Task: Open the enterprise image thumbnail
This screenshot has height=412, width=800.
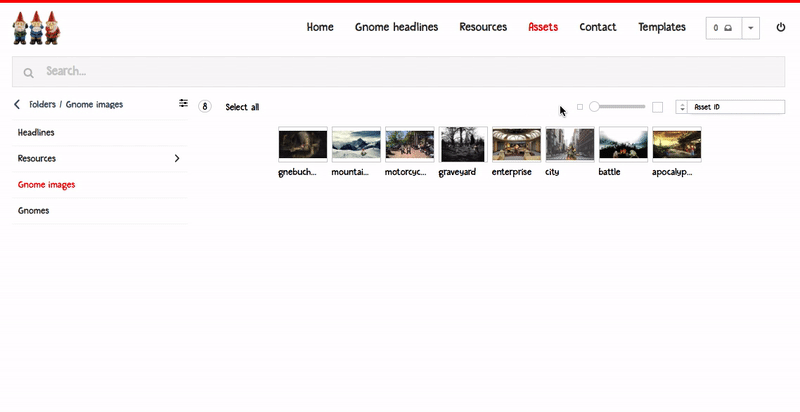Action: [x=516, y=144]
